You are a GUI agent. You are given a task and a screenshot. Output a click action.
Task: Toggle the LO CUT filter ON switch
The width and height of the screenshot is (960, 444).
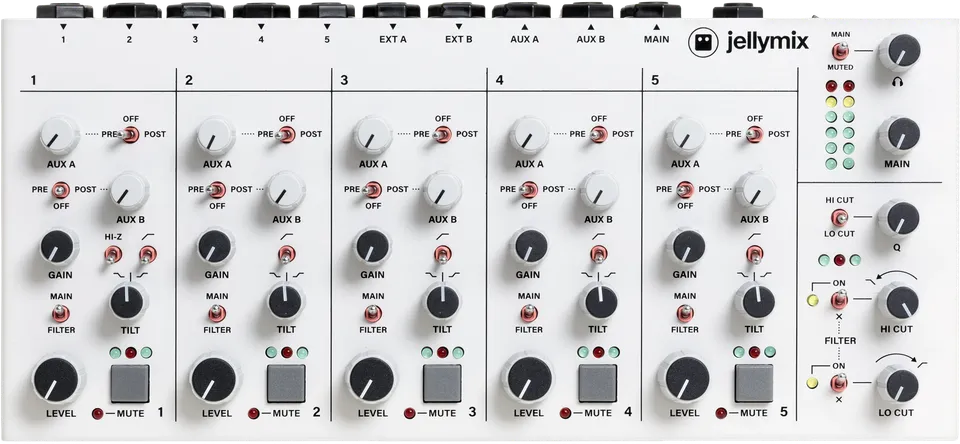(x=839, y=383)
